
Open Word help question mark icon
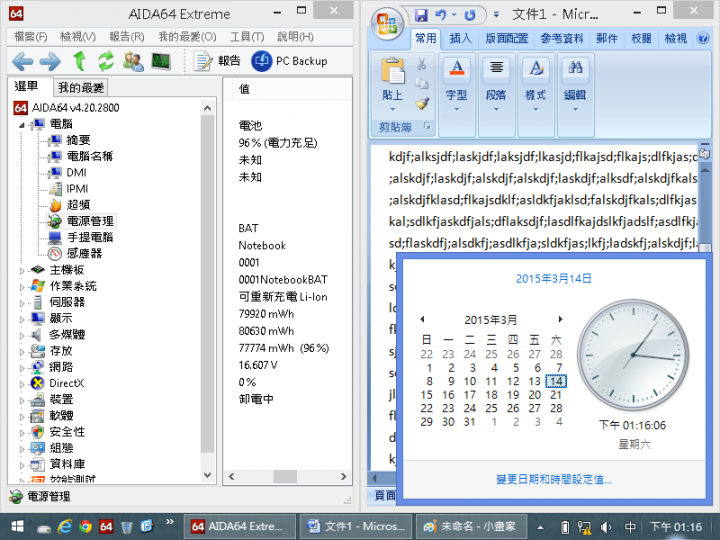tap(703, 38)
